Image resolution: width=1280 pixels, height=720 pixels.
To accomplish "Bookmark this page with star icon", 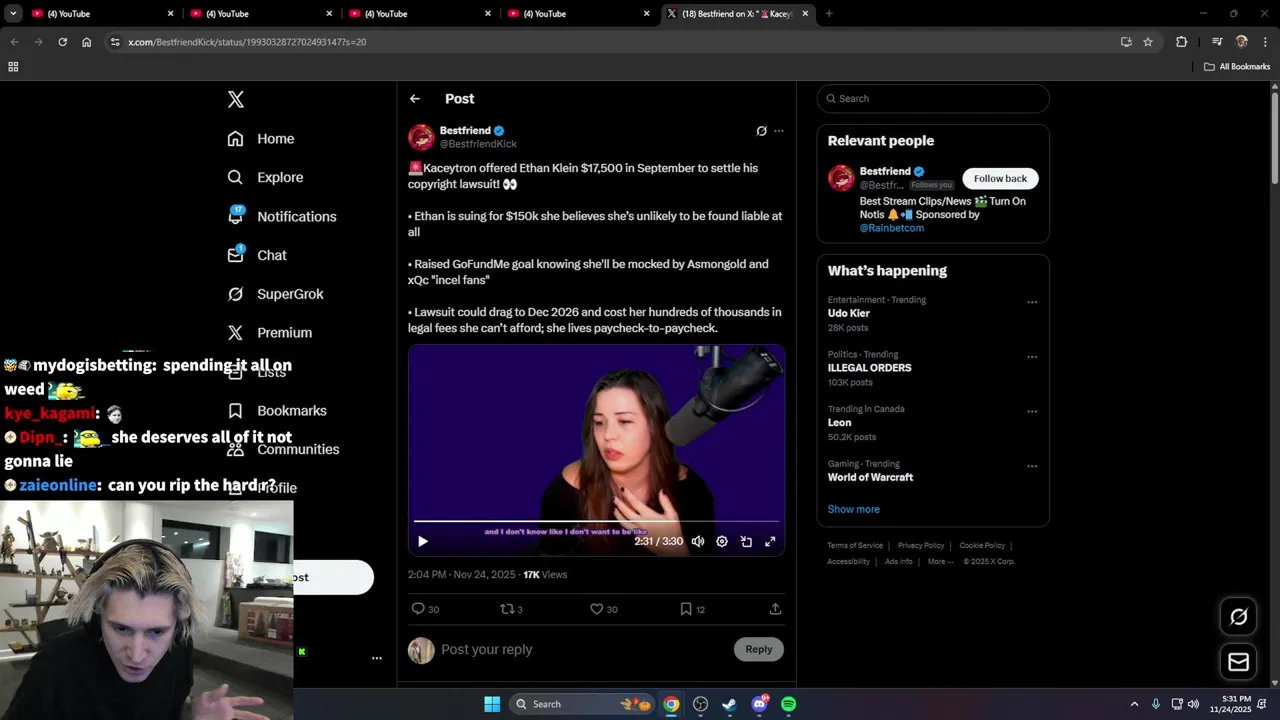I will coord(1148,42).
